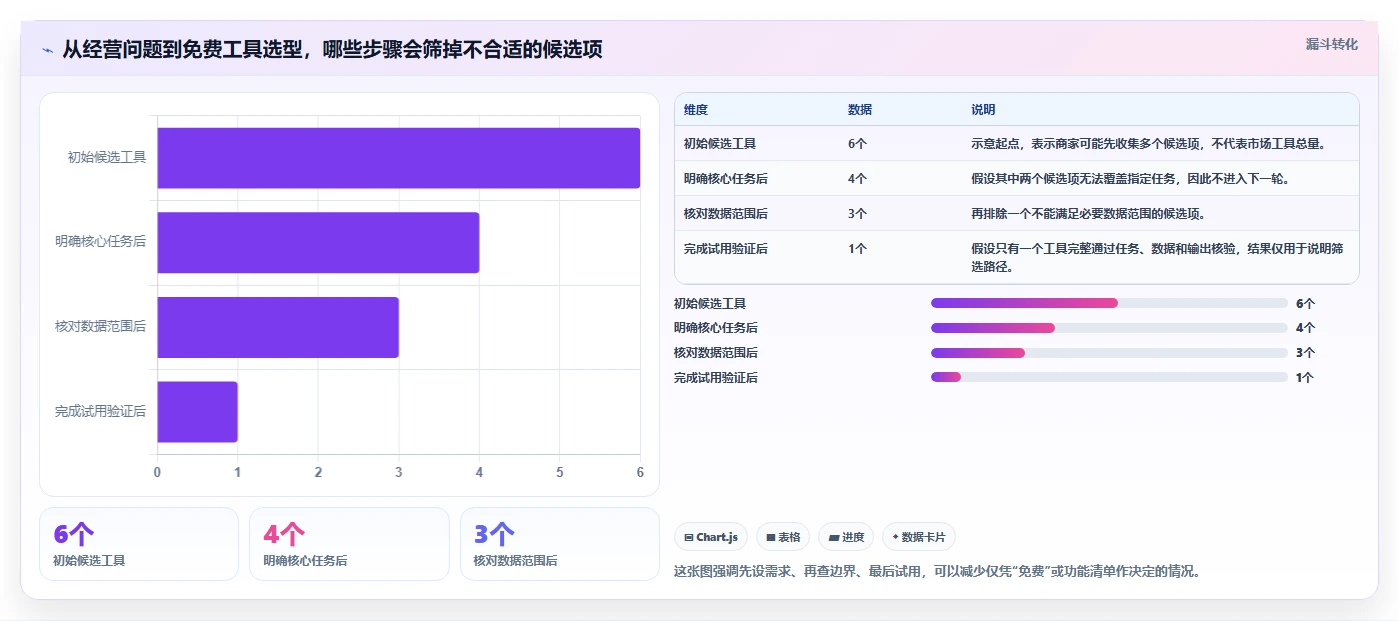This screenshot has height=621, width=1399.
Task: Click the description starting with 示意起点
Action: pos(1148,143)
